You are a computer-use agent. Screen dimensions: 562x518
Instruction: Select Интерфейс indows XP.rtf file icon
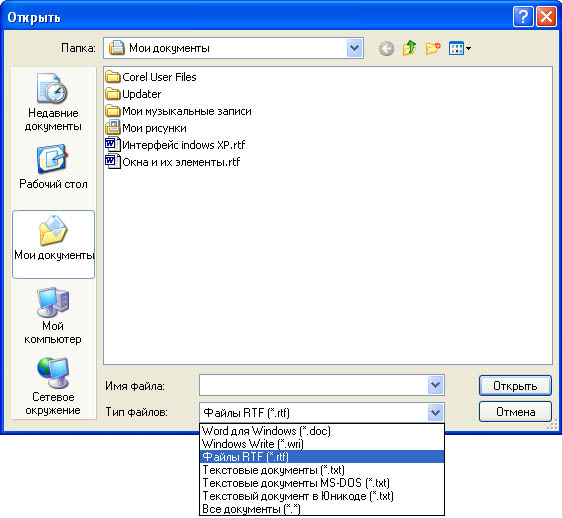tap(113, 144)
